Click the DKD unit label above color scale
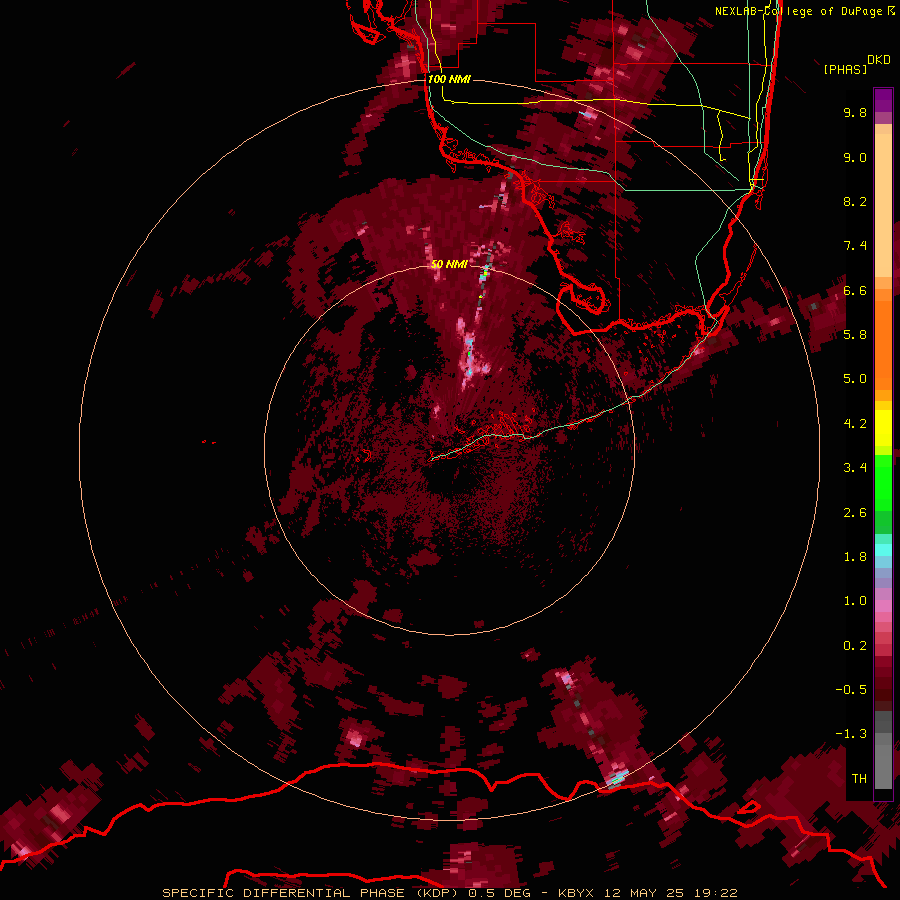Viewport: 900px width, 900px height. (x=879, y=60)
